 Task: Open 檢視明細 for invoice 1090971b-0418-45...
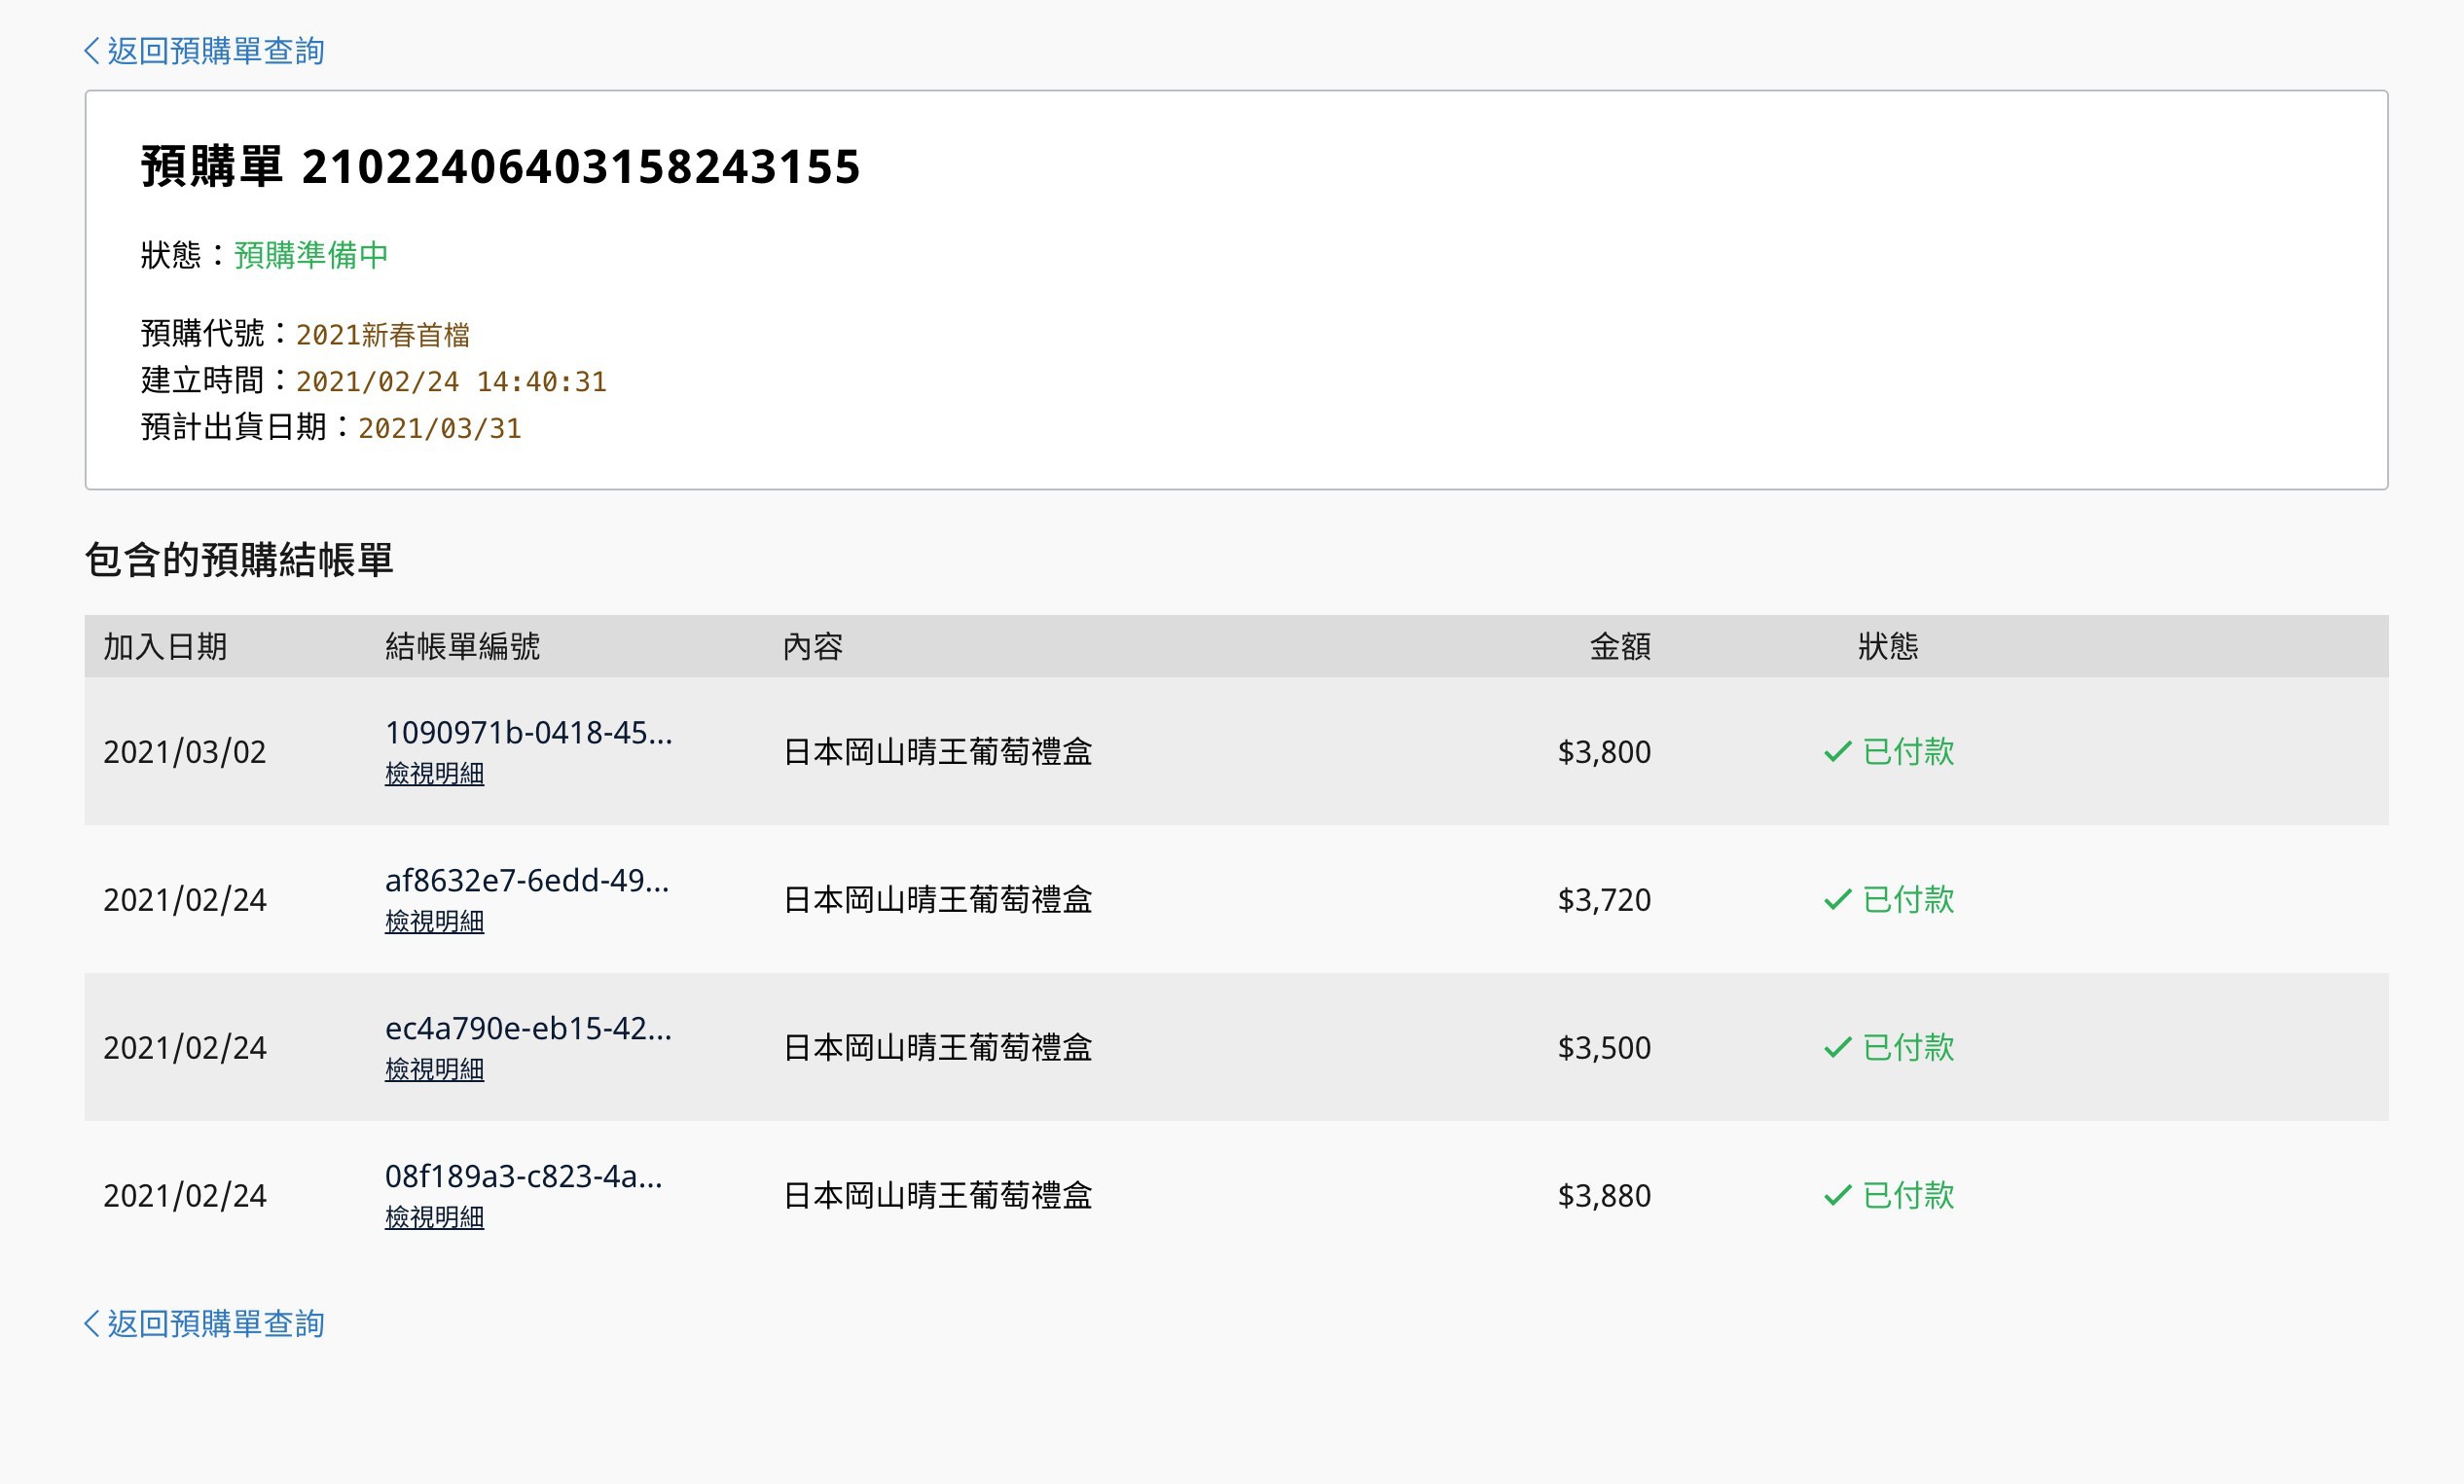coord(434,773)
